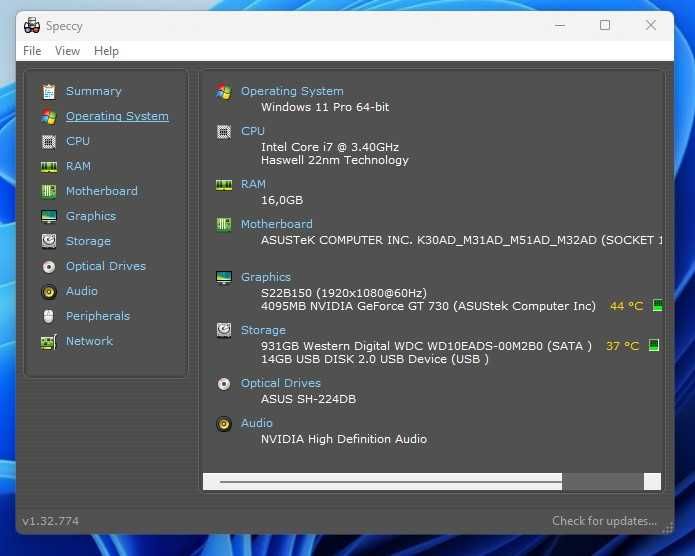This screenshot has width=695, height=556.
Task: Click Check for updates link
Action: 604,521
